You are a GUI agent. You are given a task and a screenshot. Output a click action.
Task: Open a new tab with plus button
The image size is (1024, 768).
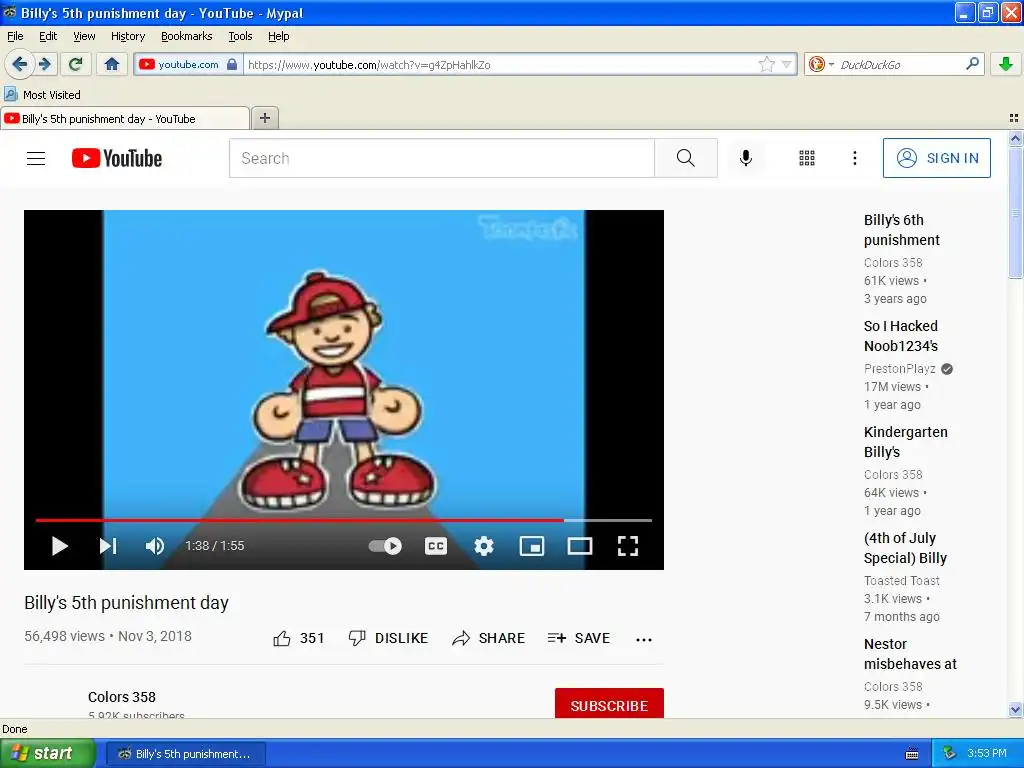[x=264, y=118]
